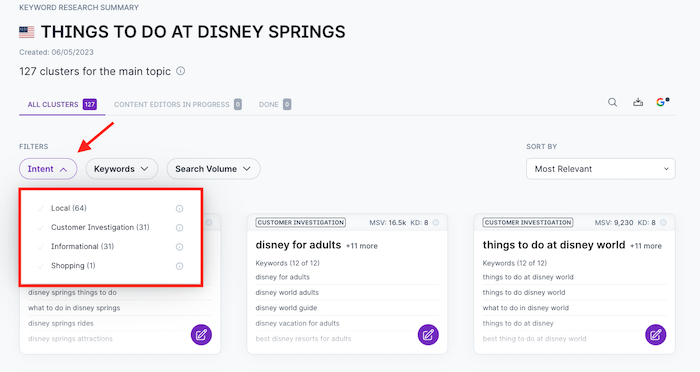
Task: Click info icon next to Shopping (1)
Action: (179, 266)
